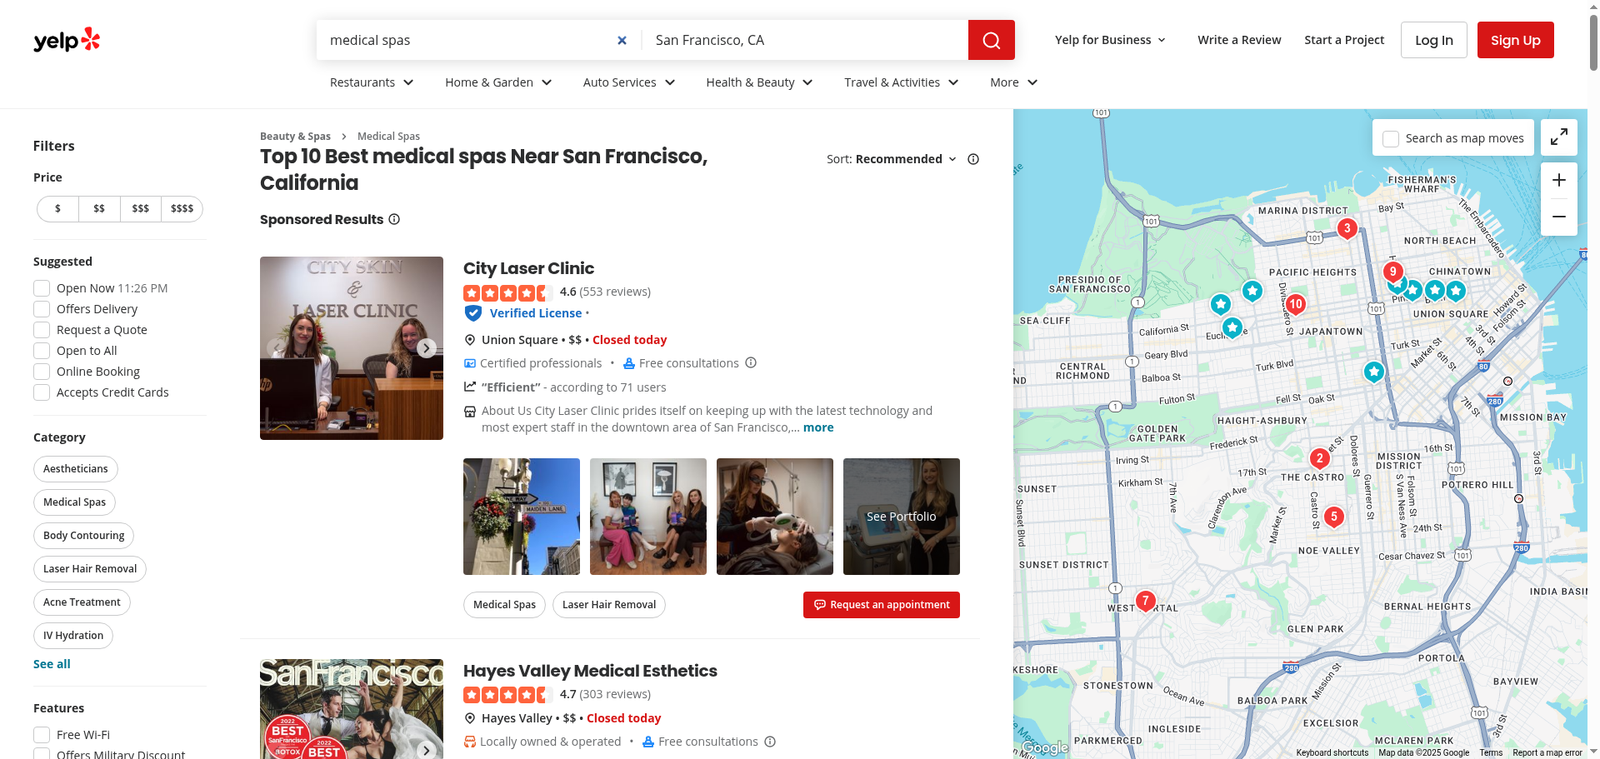Enable Search as map moves
The image size is (1600, 759).
tap(1391, 139)
